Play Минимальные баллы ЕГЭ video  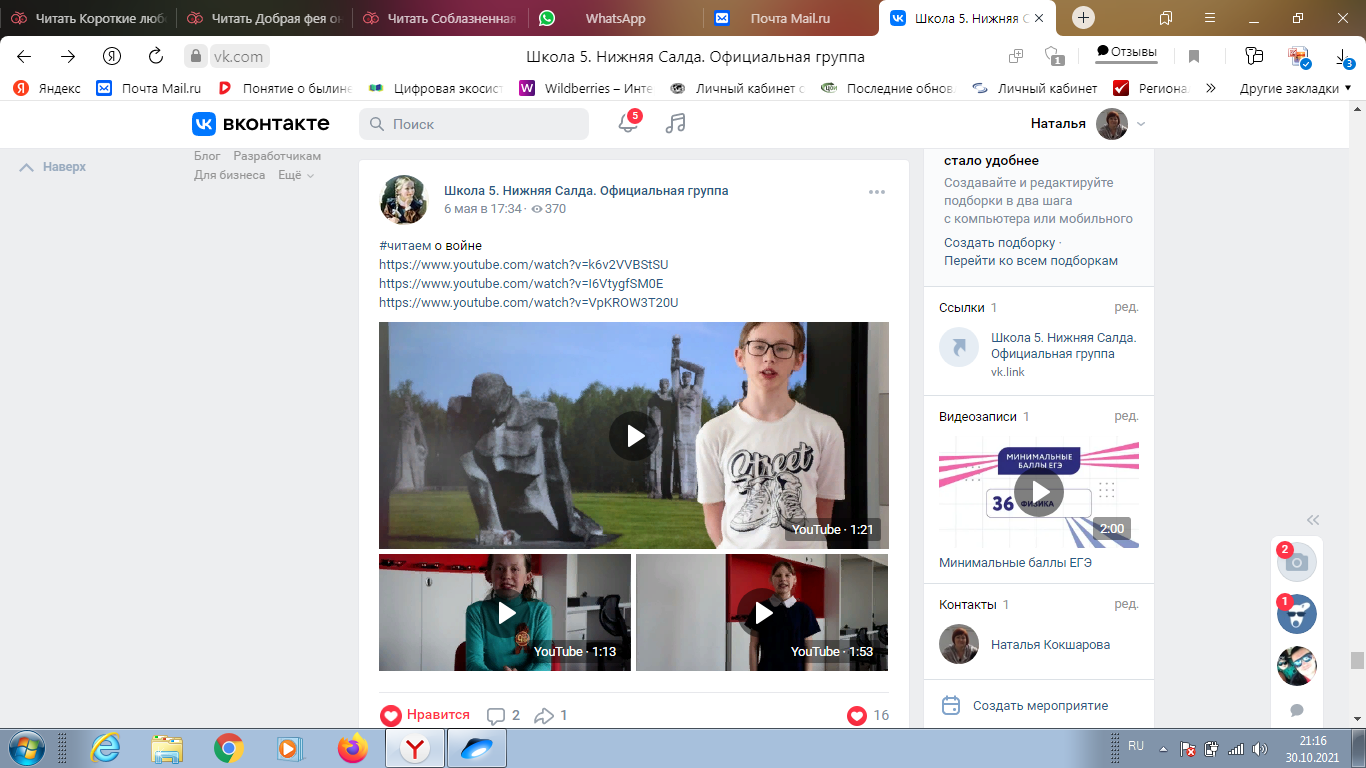coord(1039,494)
